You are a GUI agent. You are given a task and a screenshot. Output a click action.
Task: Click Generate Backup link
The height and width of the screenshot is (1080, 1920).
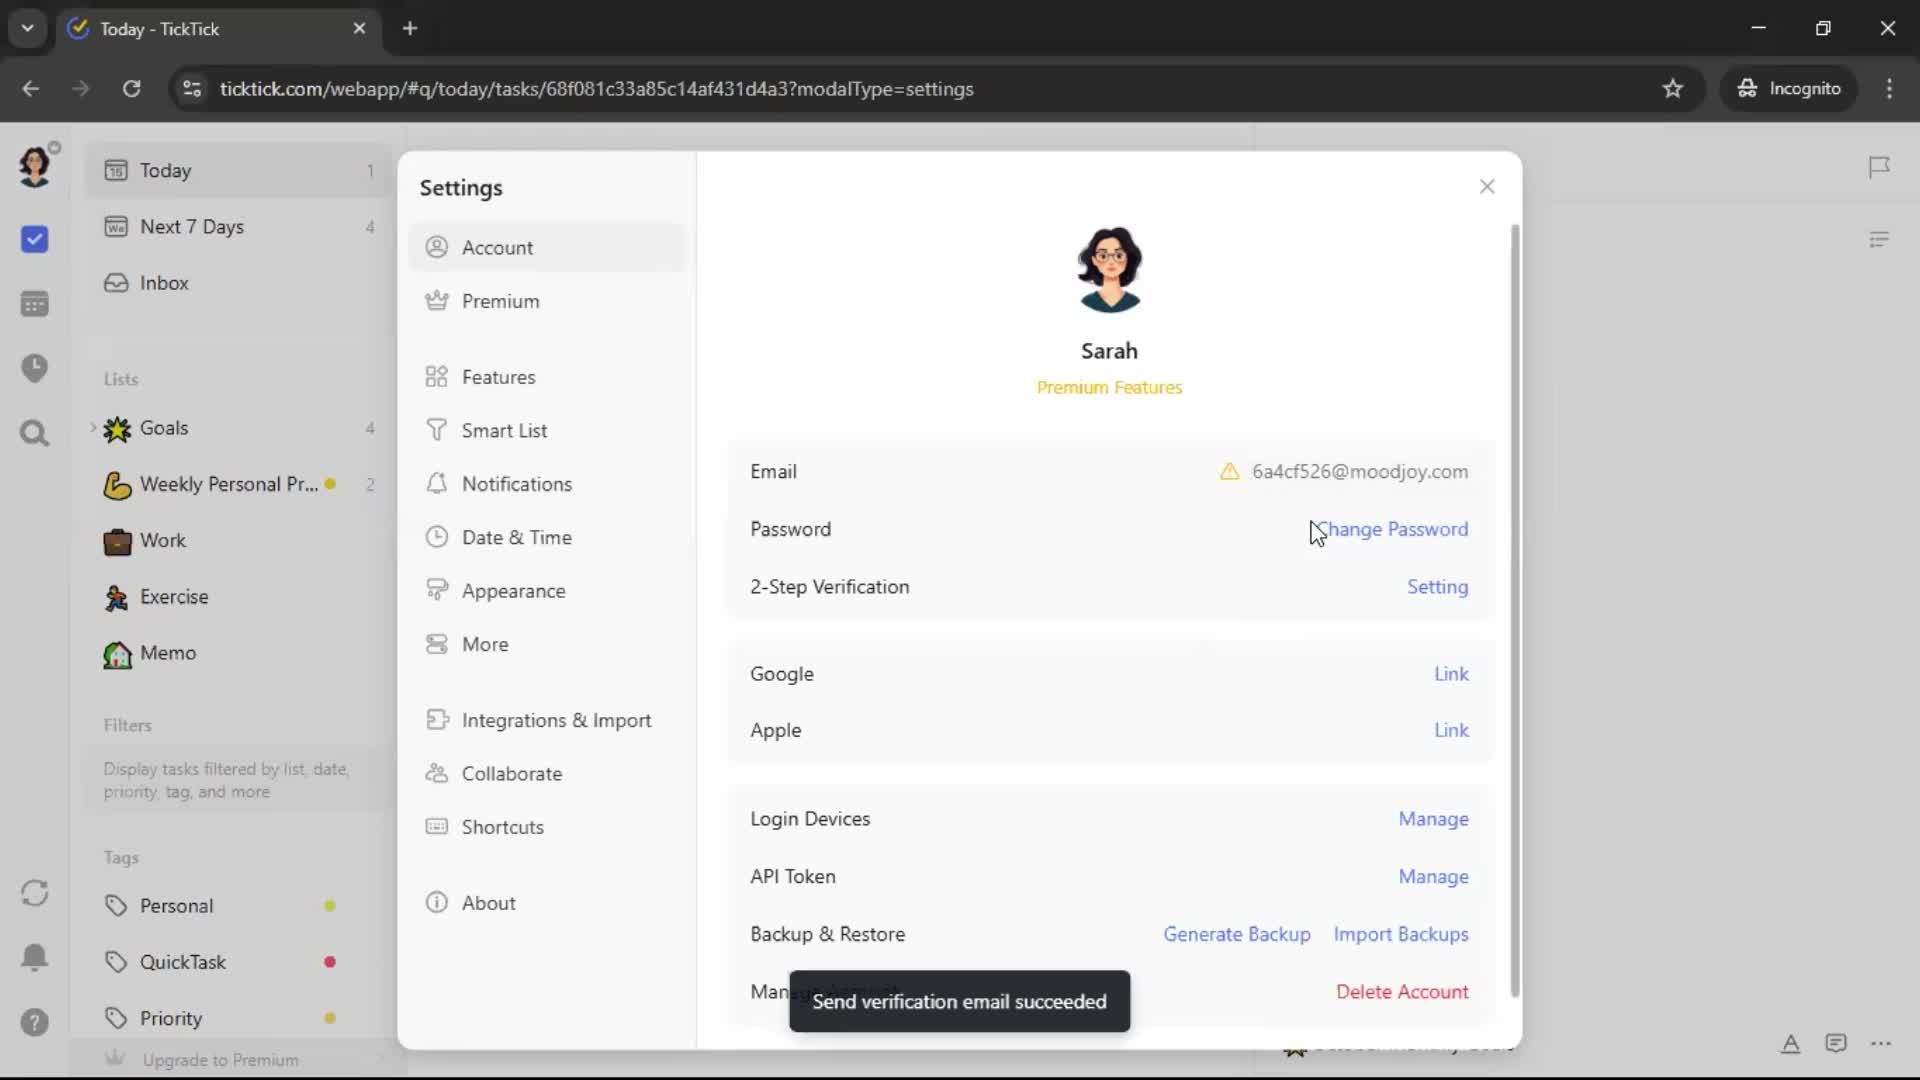click(x=1236, y=934)
